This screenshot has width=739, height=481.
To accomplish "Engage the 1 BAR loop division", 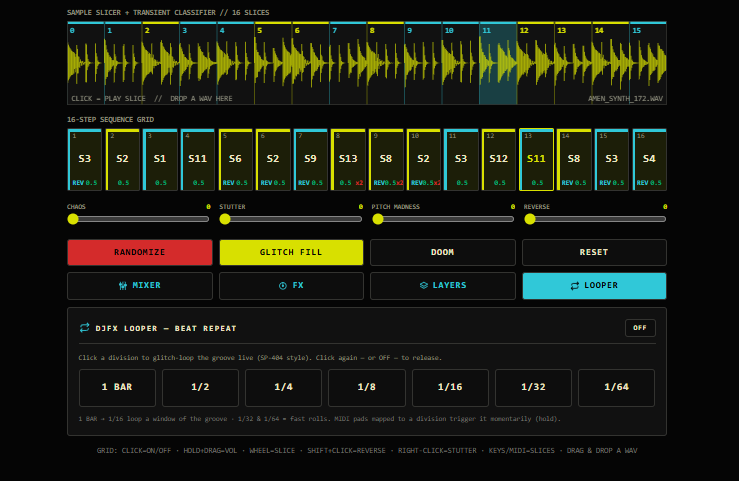I will [x=117, y=387].
